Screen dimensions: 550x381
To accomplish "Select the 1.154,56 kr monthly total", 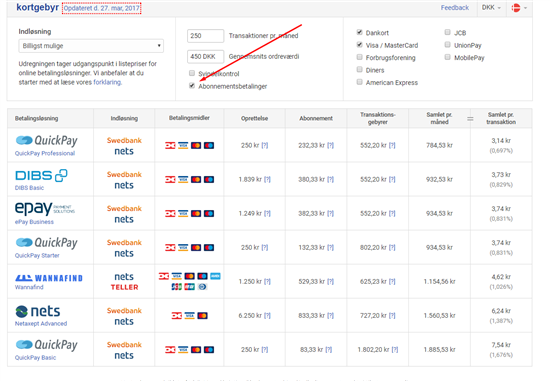I will (x=439, y=281).
